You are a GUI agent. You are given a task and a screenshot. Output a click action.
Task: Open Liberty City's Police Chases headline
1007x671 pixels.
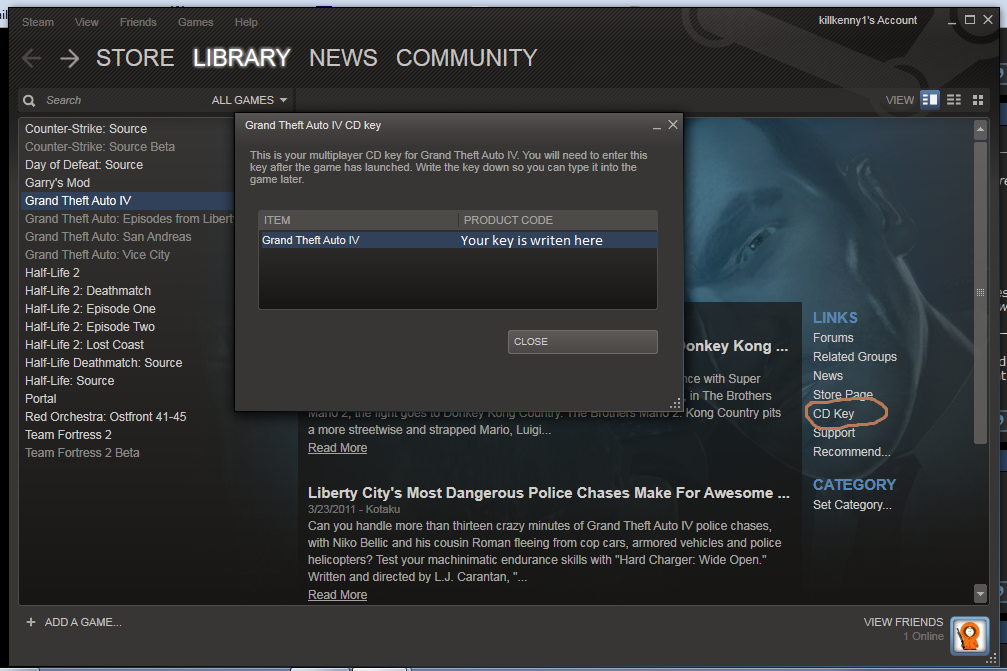pos(548,492)
